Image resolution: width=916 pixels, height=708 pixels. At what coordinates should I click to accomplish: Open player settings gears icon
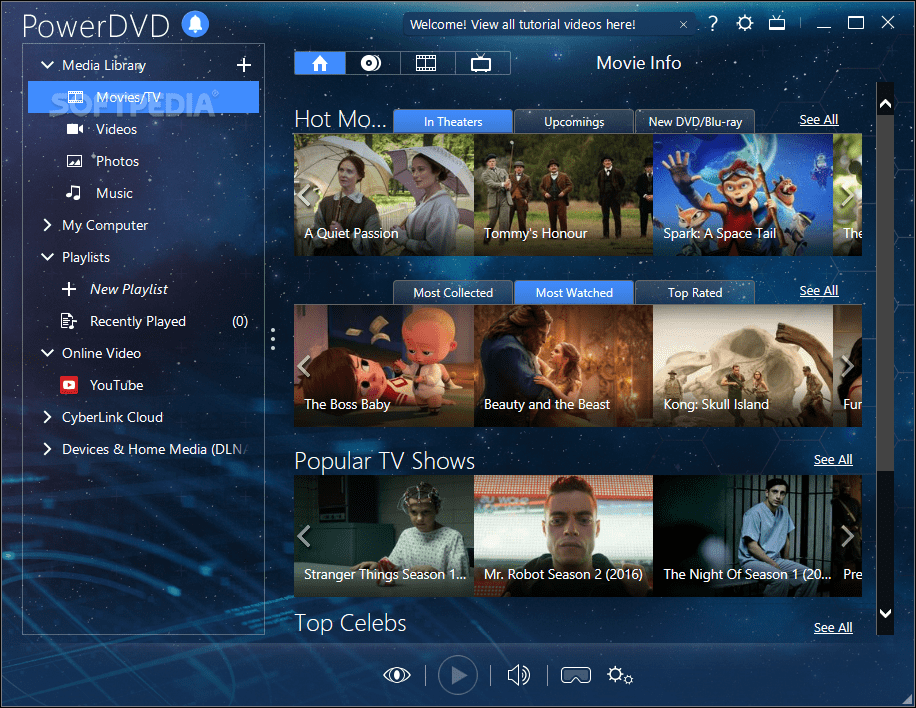click(620, 675)
